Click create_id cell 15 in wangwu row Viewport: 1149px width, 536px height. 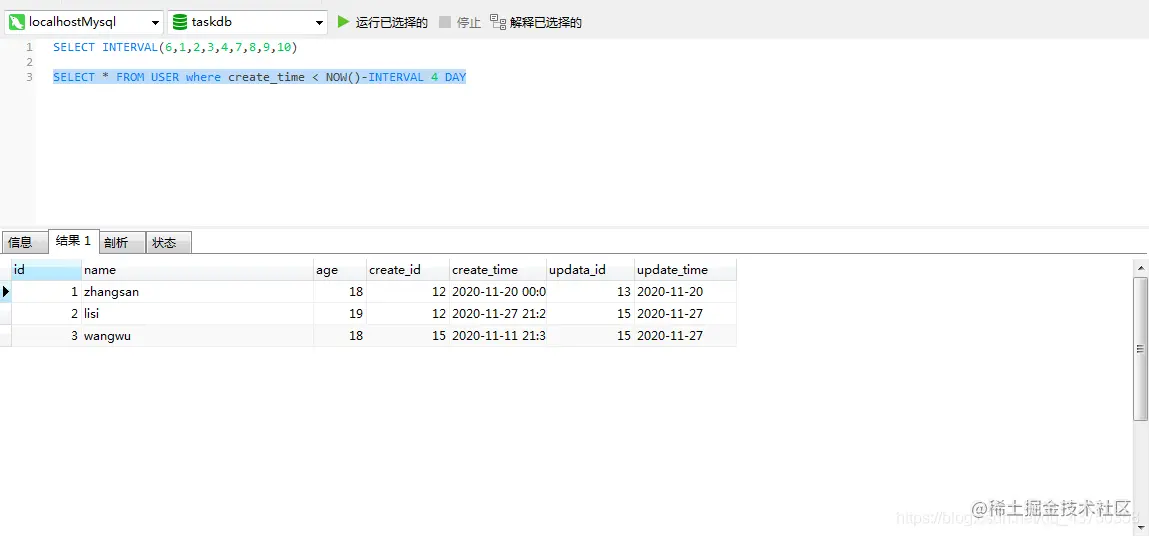pos(408,336)
